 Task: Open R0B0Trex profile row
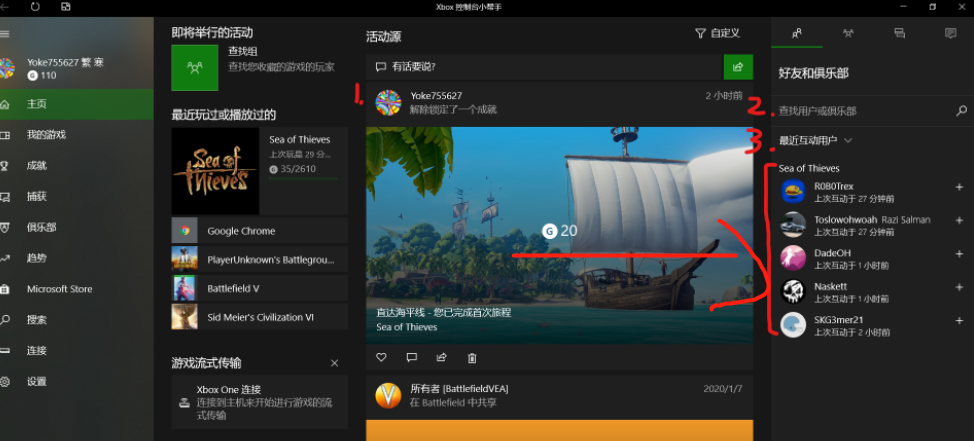click(x=862, y=191)
